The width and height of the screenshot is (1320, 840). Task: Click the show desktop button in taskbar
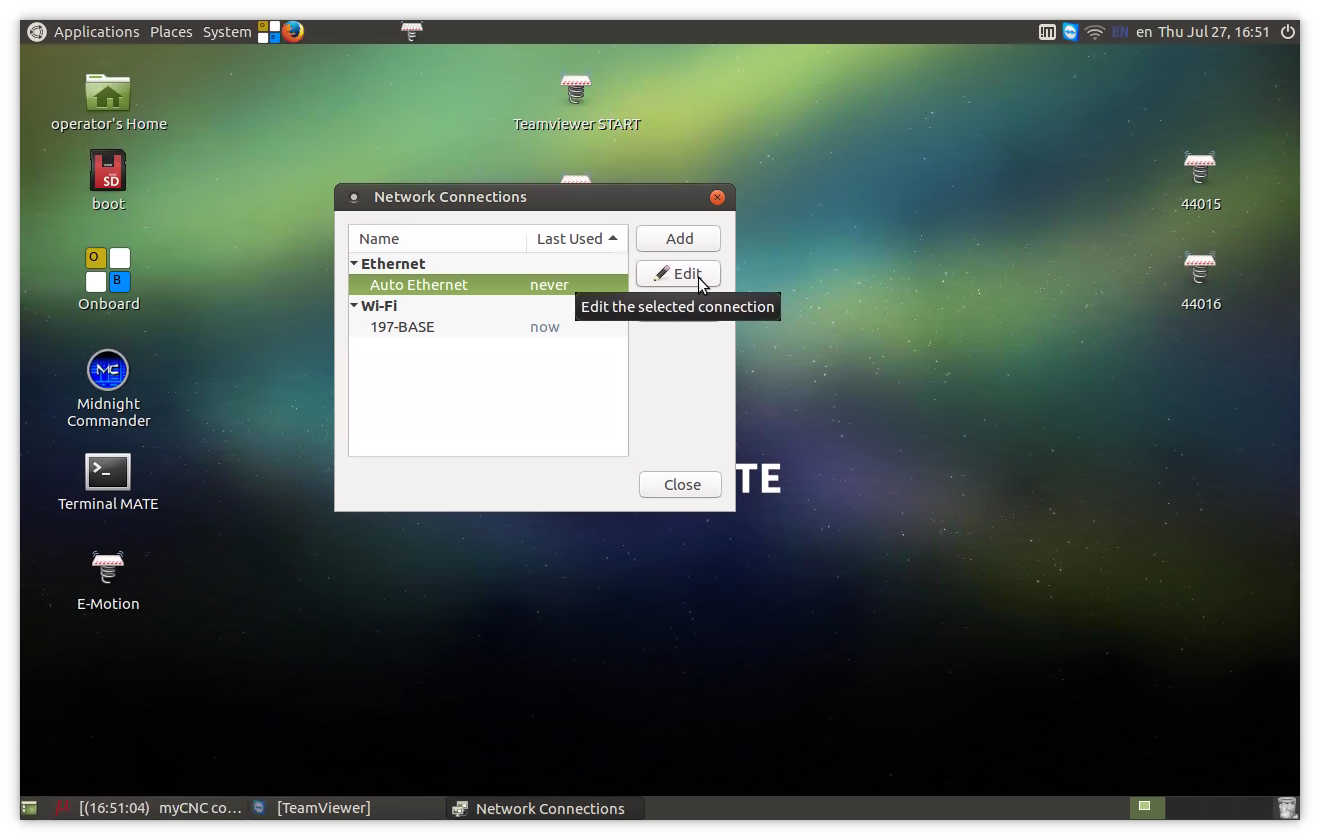(x=29, y=808)
